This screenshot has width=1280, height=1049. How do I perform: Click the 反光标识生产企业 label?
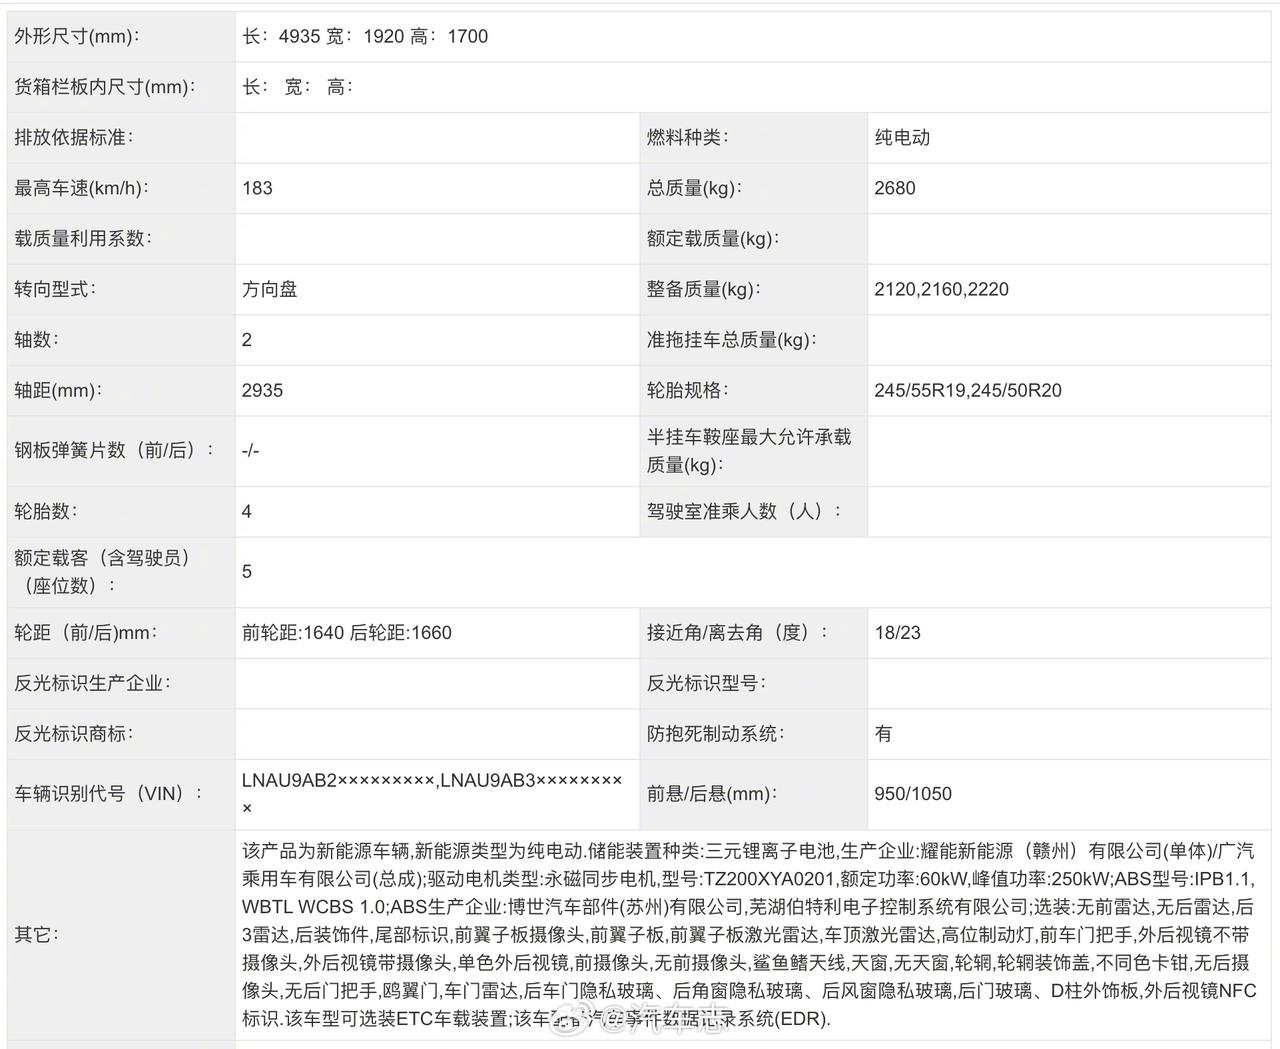pos(92,683)
